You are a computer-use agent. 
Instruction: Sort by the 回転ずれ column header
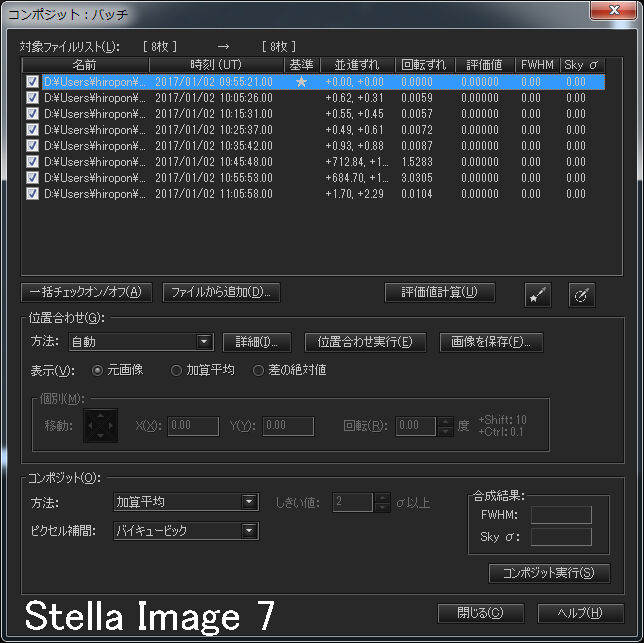pyautogui.click(x=425, y=65)
